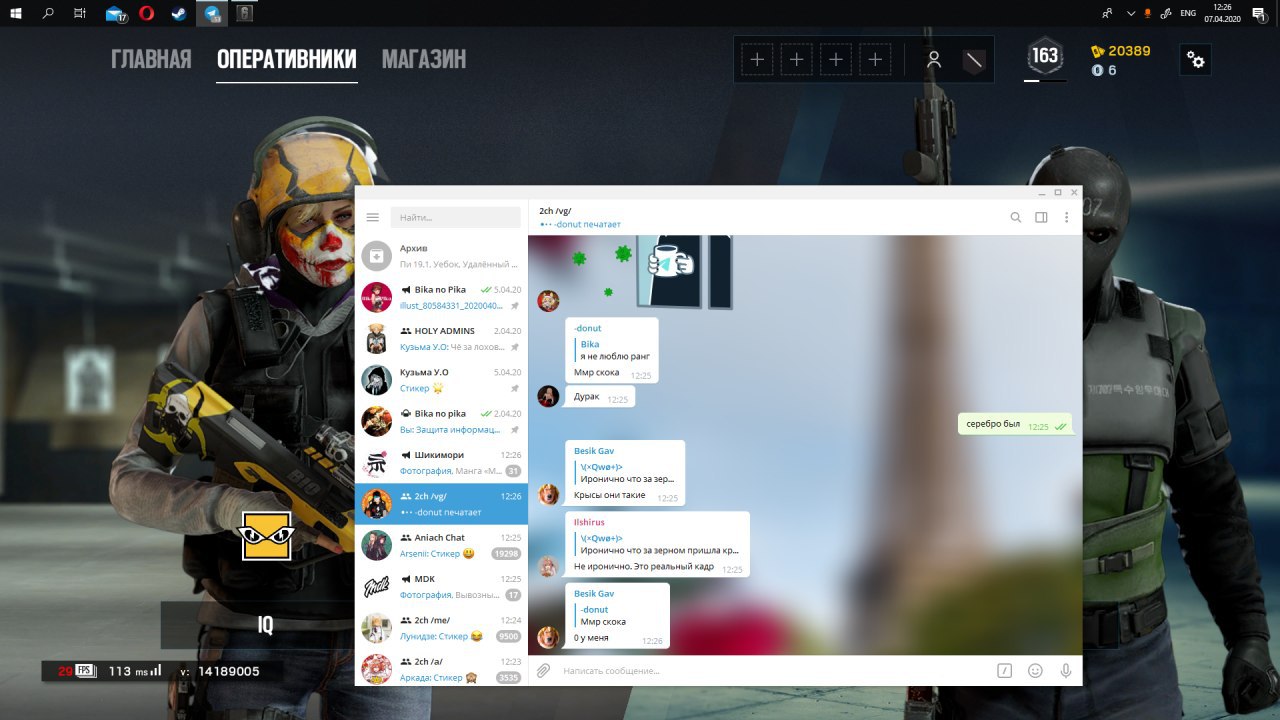Switch to the ГЛАВНАЯ tab
The height and width of the screenshot is (720, 1280).
[x=151, y=60]
